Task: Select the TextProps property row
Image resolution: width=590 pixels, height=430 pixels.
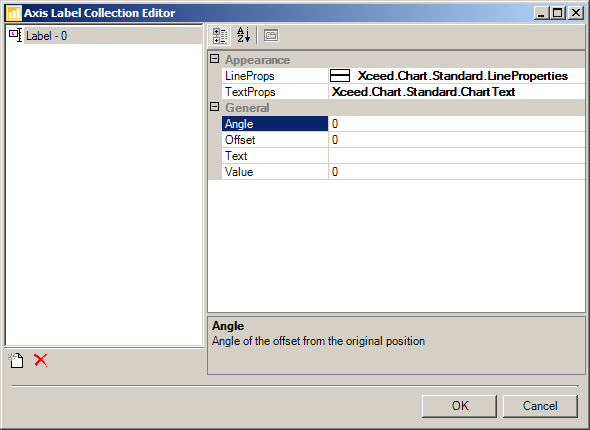Action: (x=403, y=92)
